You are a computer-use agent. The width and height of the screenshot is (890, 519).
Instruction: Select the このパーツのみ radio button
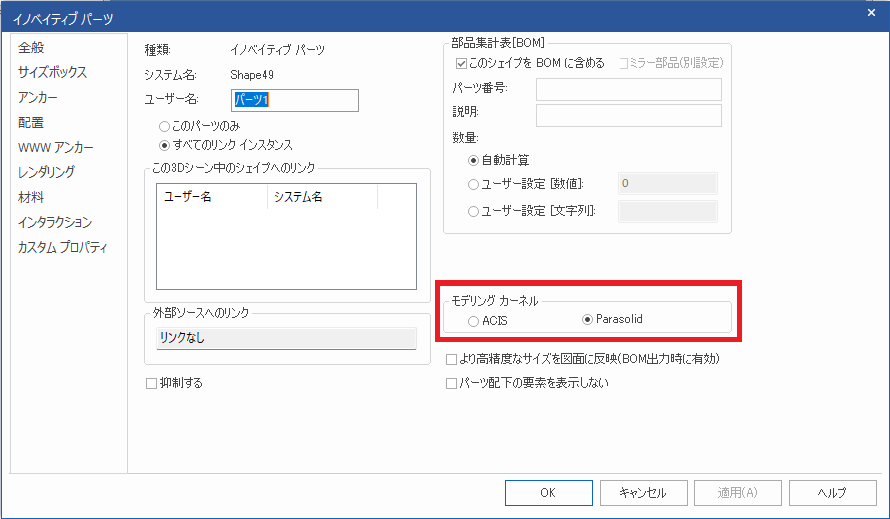click(x=165, y=126)
